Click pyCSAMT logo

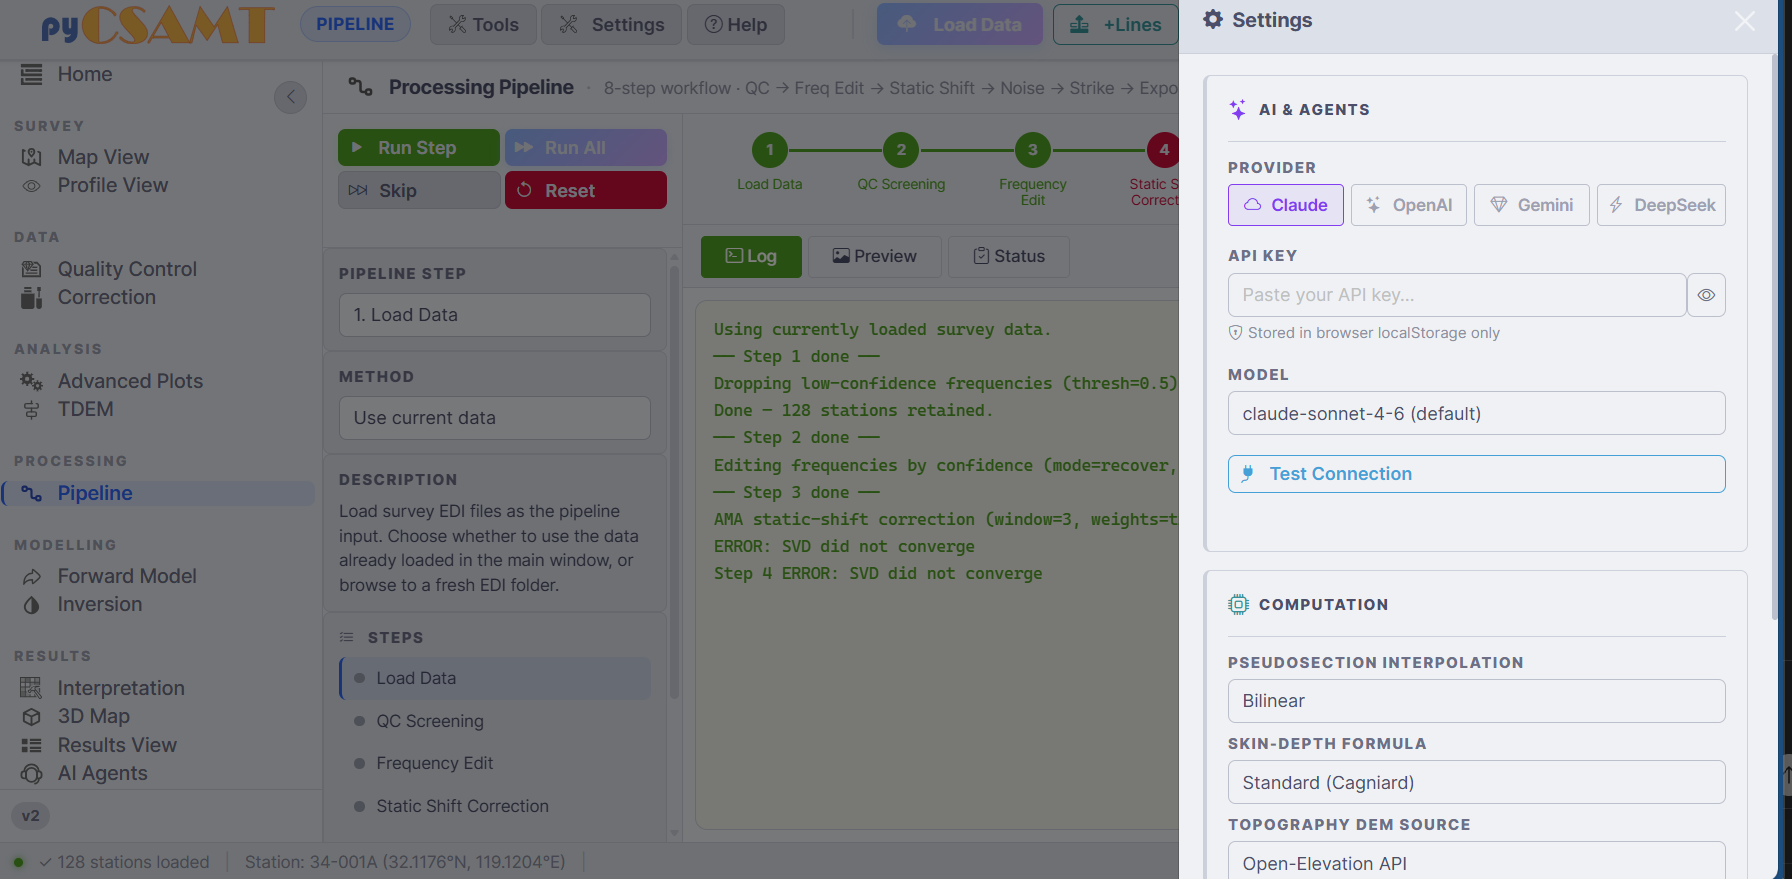(x=157, y=26)
